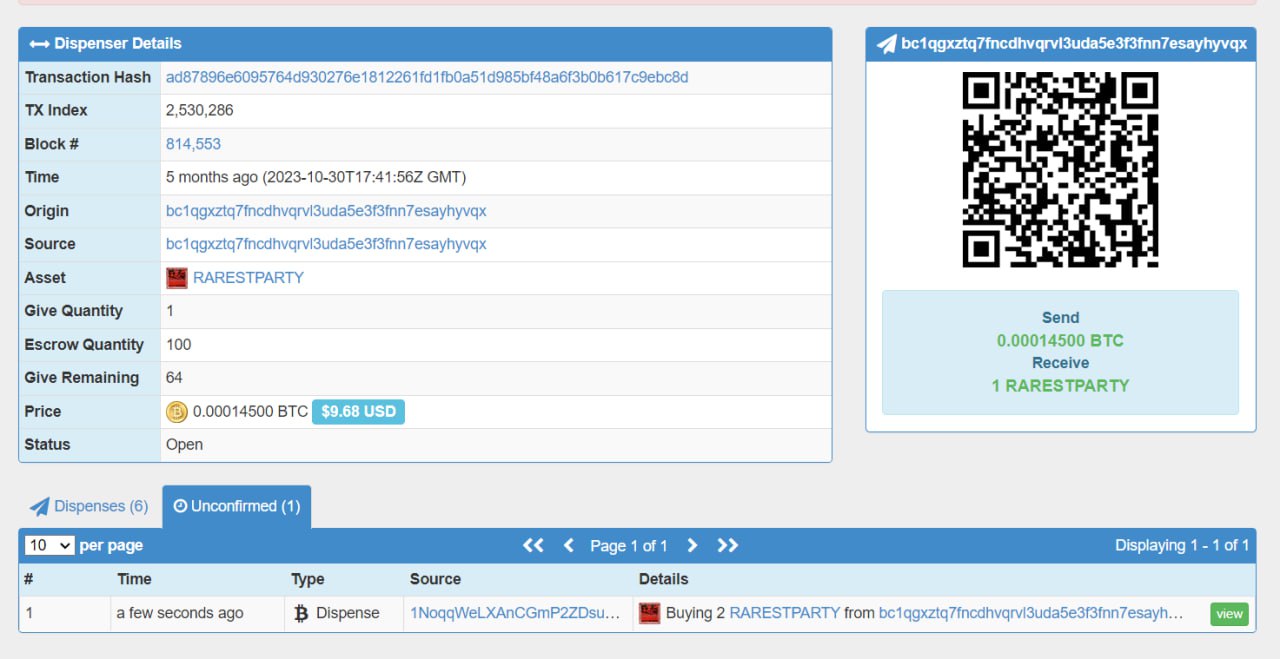The width and height of the screenshot is (1280, 659).
Task: Click the QR code image
Action: [1060, 170]
